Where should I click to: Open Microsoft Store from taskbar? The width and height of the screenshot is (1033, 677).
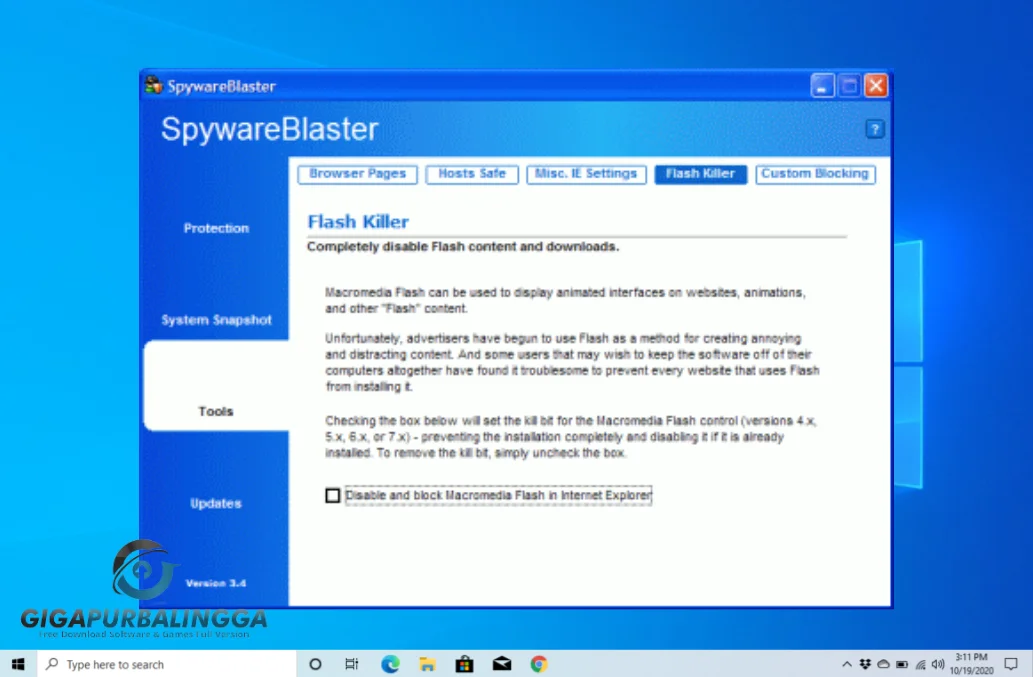[x=464, y=664]
